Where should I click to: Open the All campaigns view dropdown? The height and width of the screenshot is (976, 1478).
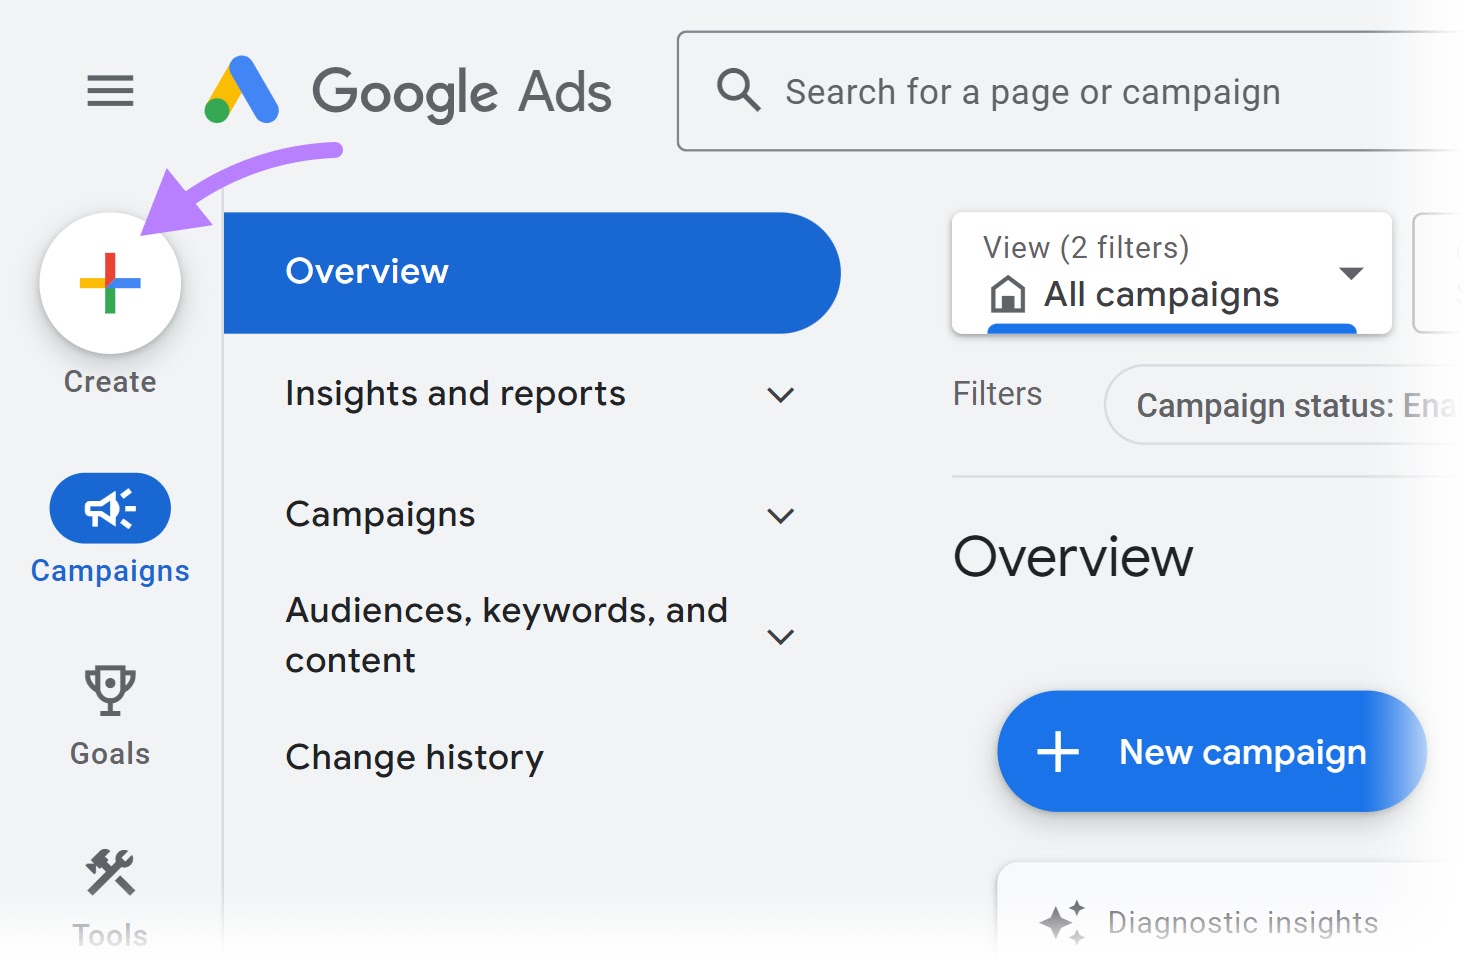coord(1351,272)
